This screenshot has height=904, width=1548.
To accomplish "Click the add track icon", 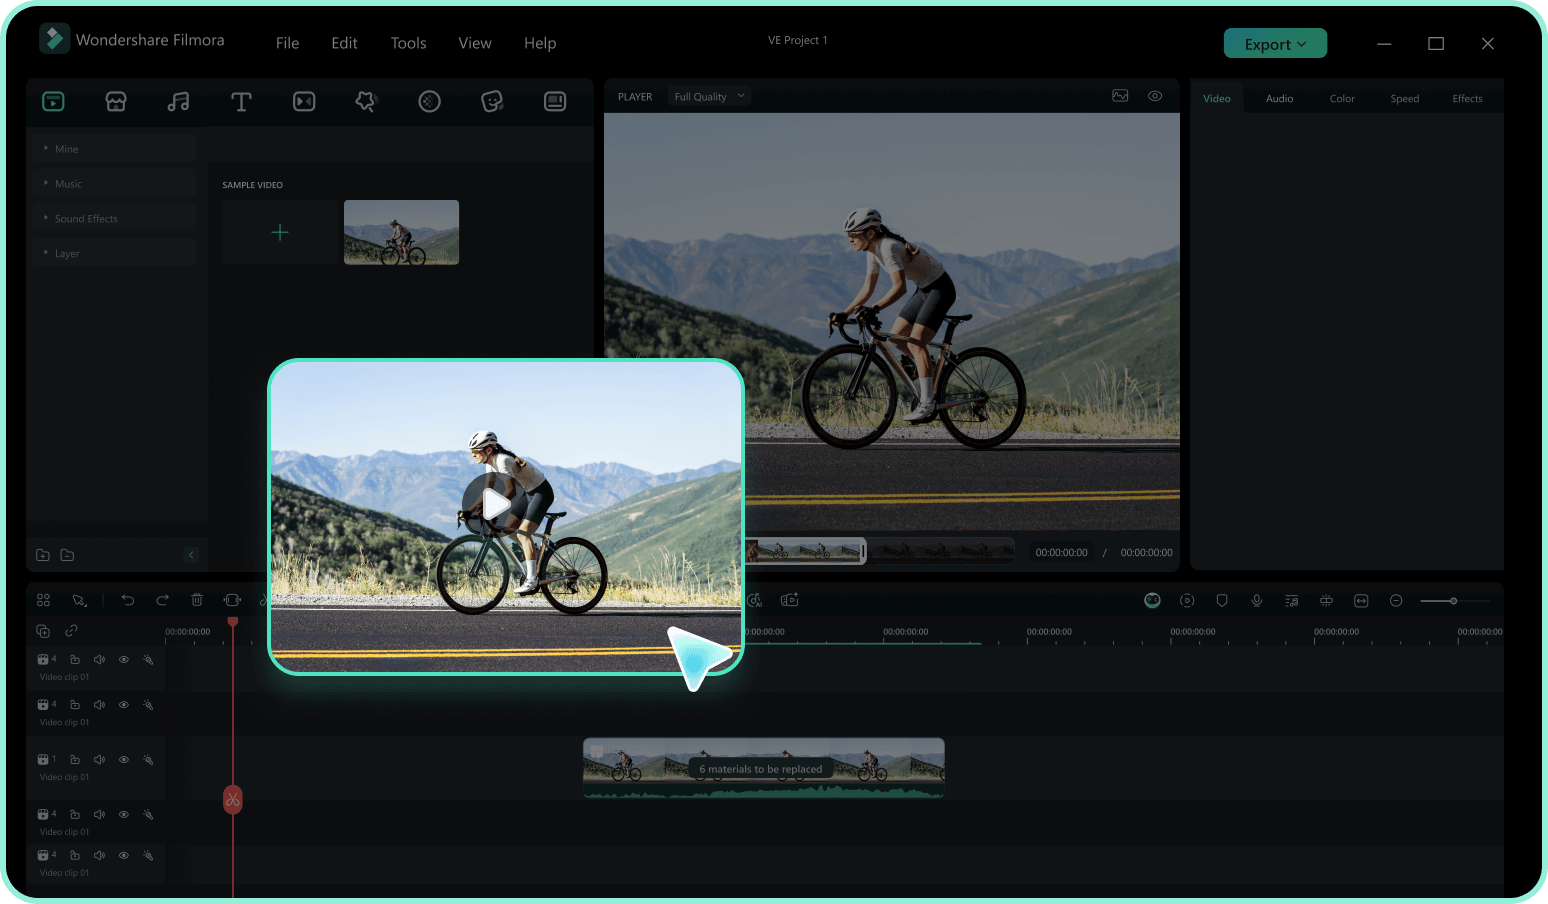I will point(43,631).
